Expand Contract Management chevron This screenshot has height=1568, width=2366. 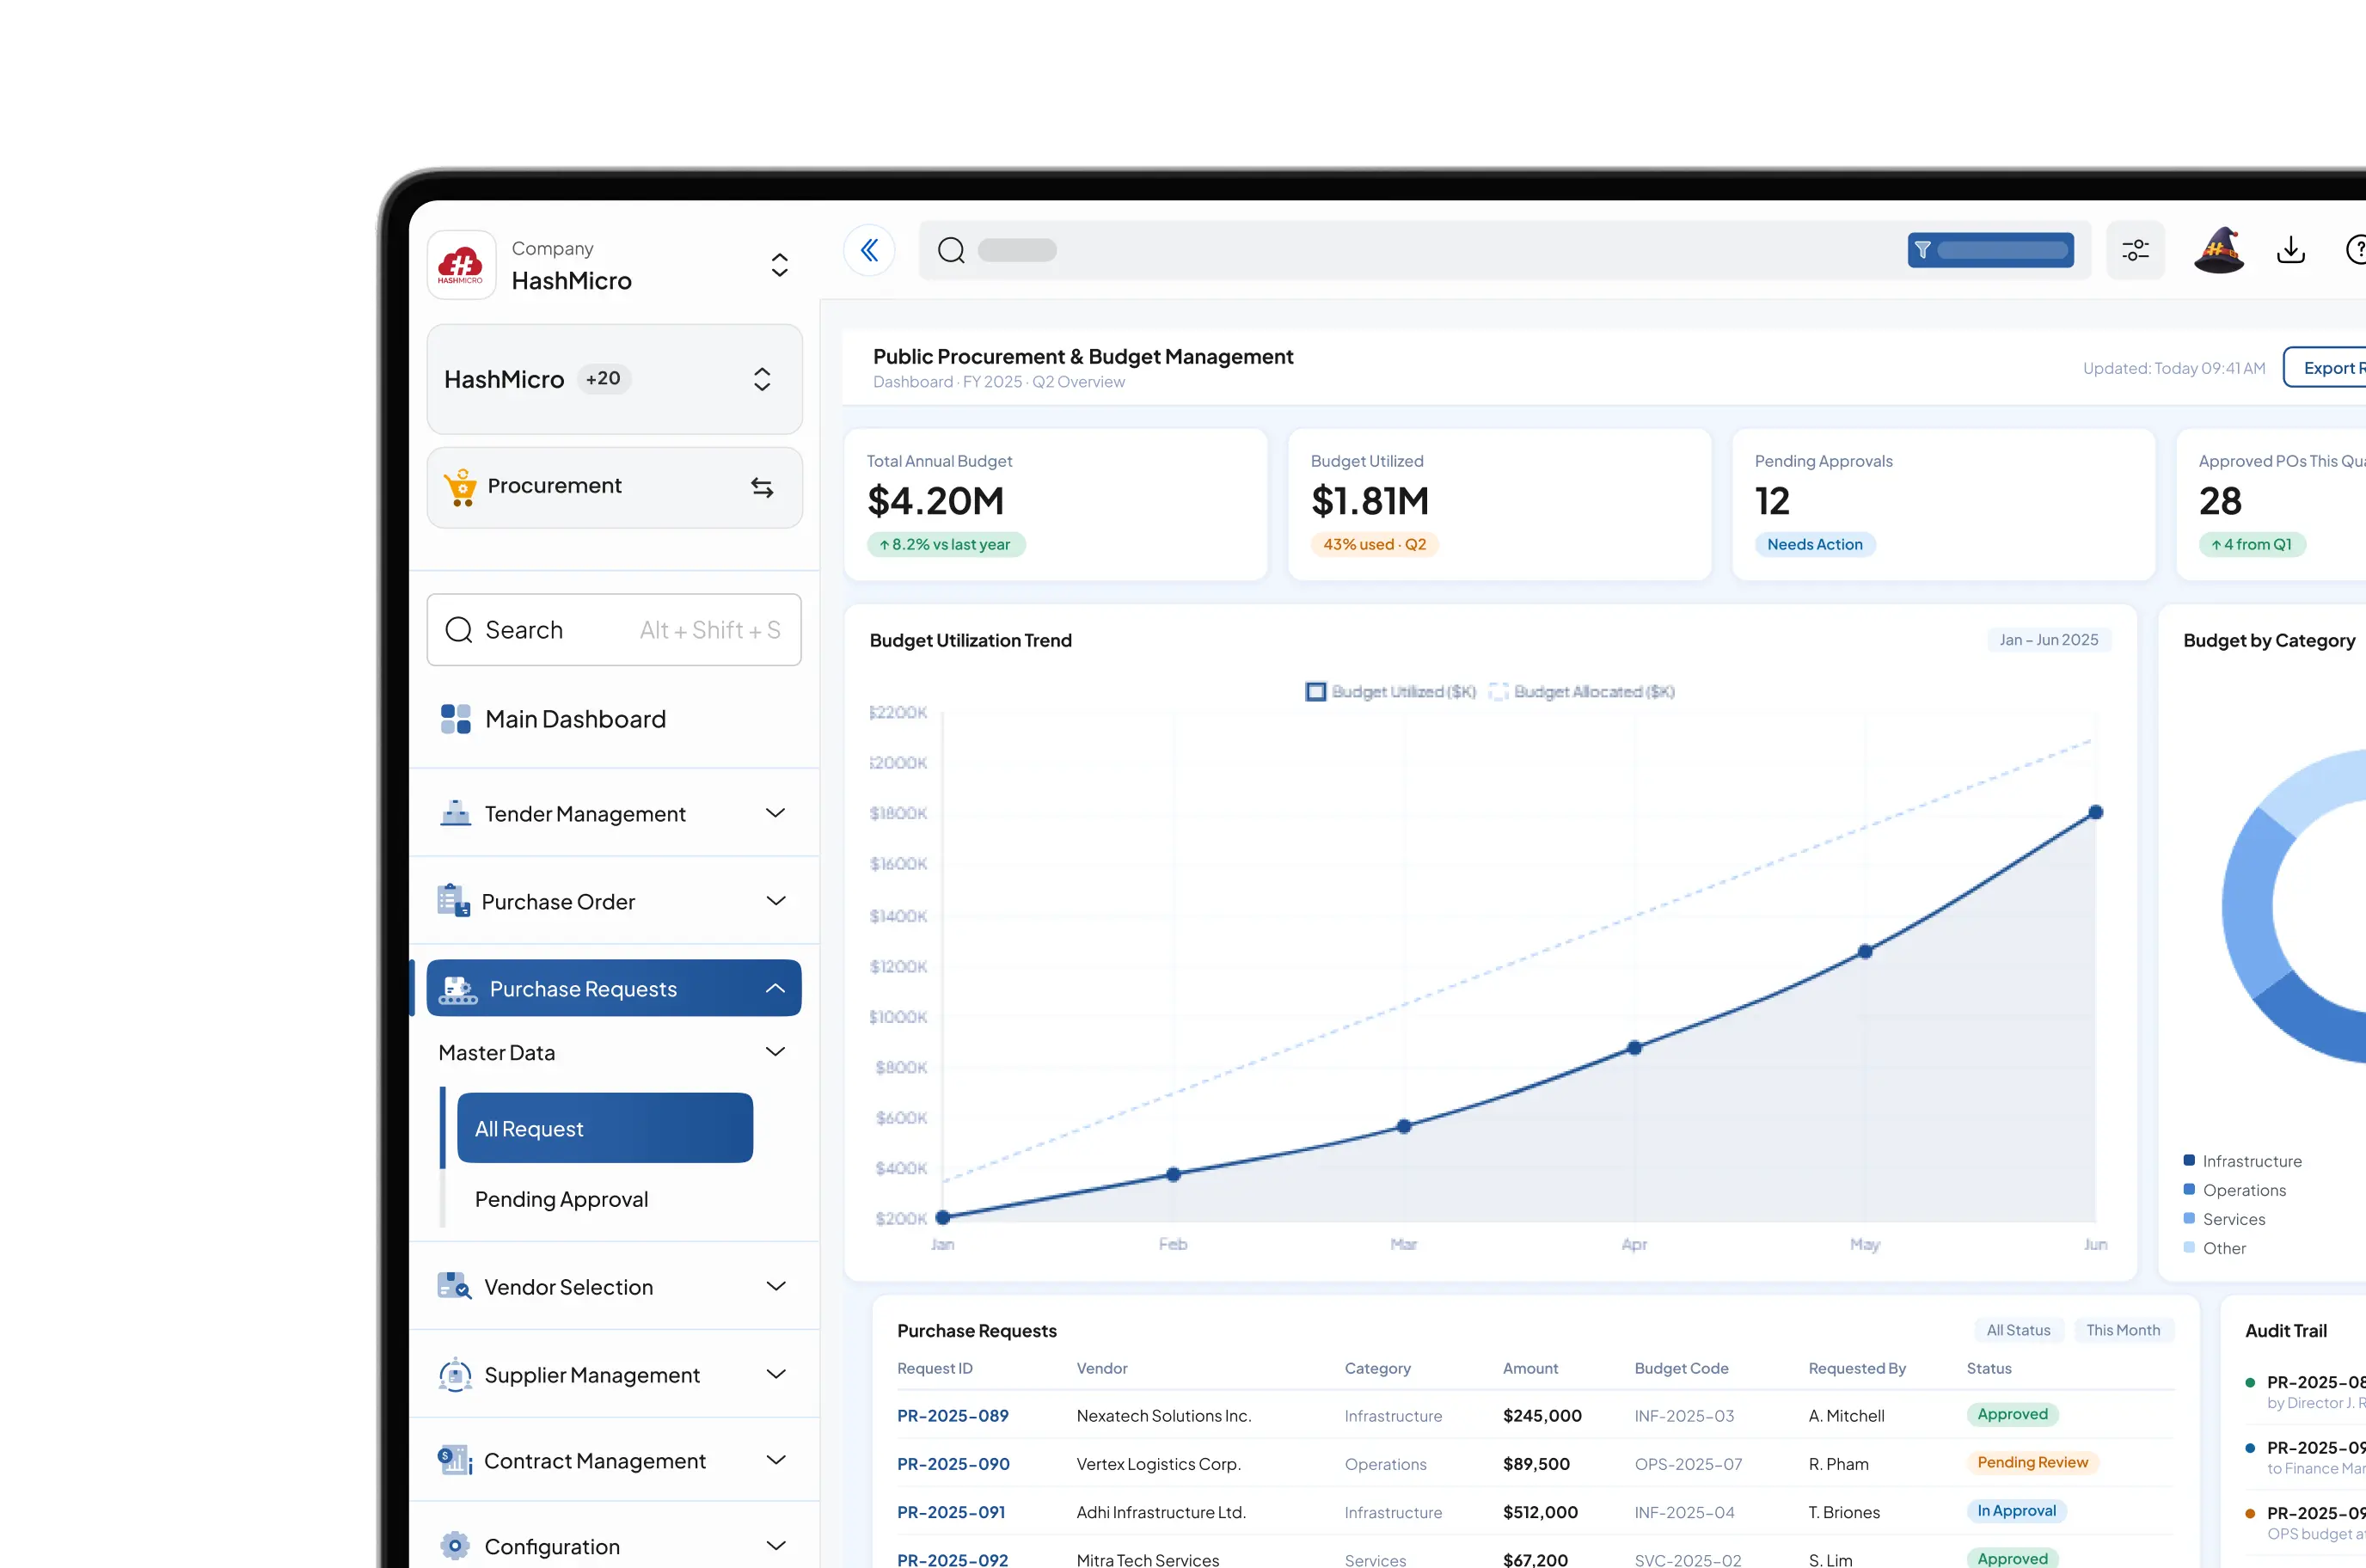pyautogui.click(x=775, y=1460)
